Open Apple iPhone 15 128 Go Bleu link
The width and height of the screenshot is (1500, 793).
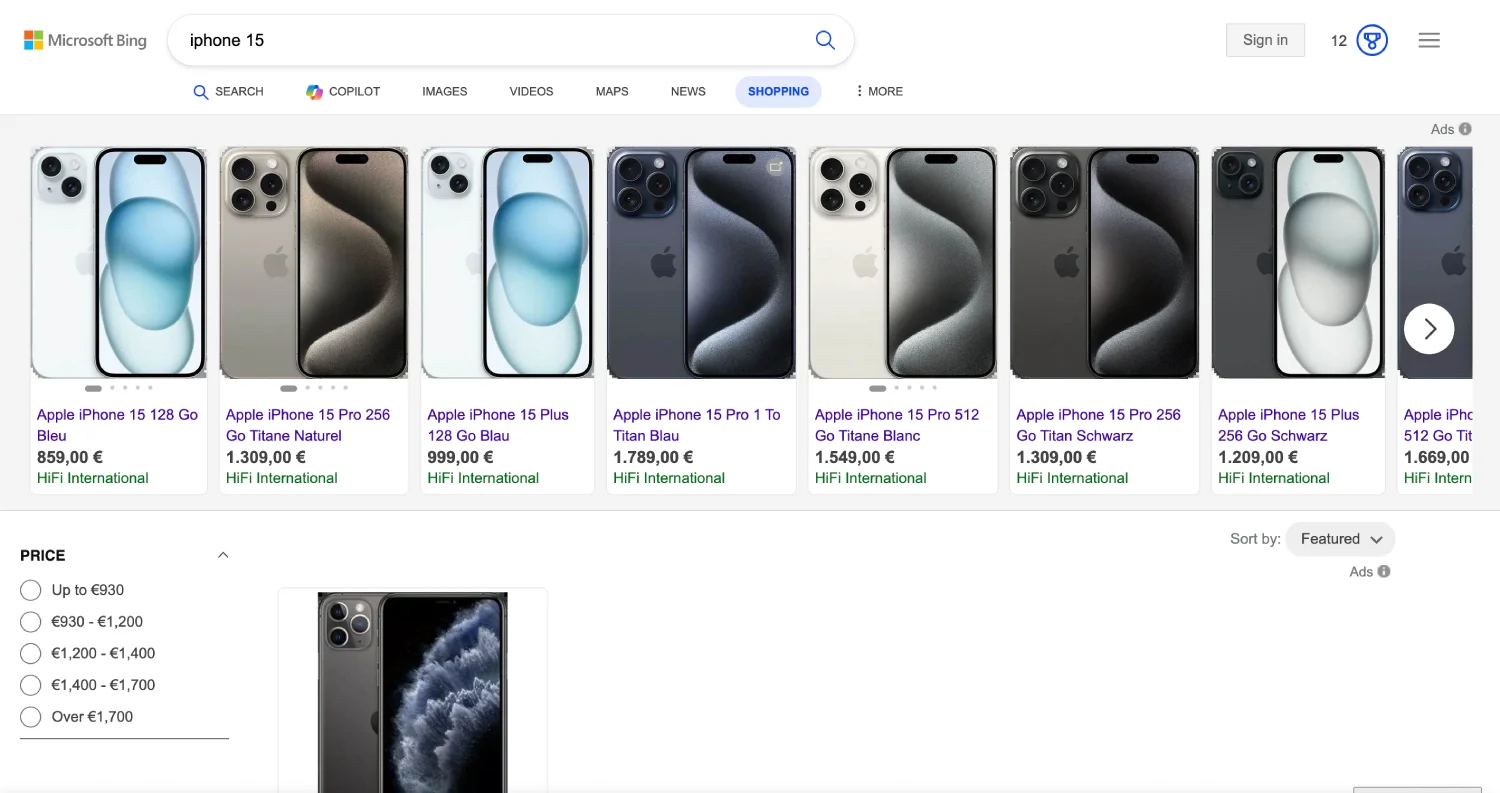(x=118, y=425)
